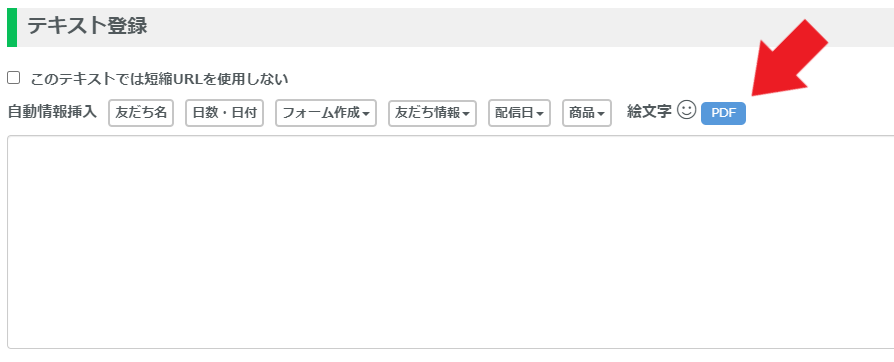The width and height of the screenshot is (894, 362).
Task: Tick the 短縮URLを使用しない checkbox
Action: click(x=14, y=78)
